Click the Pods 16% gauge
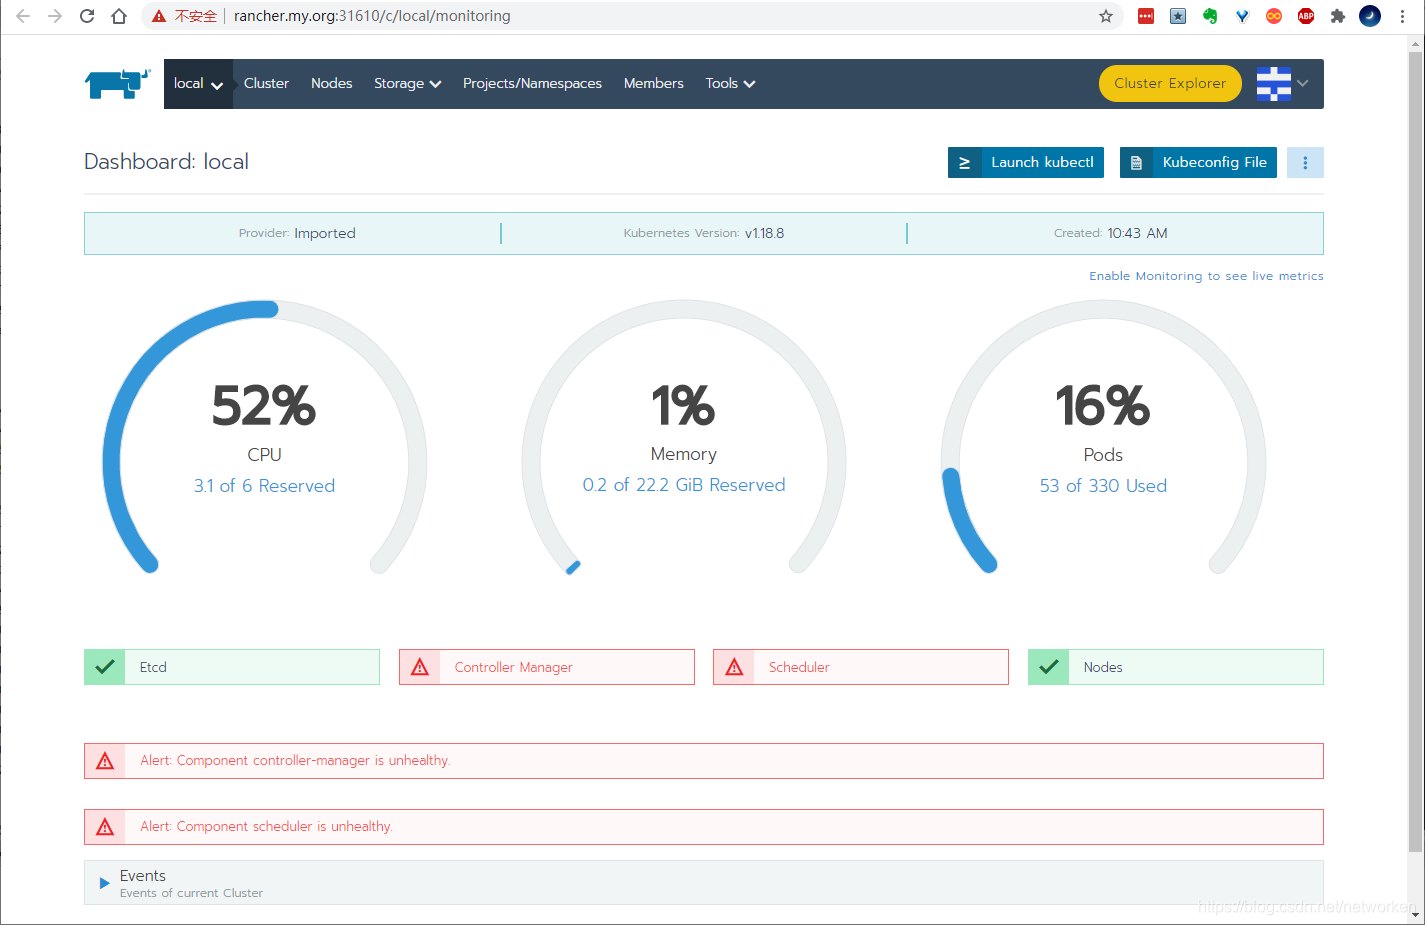 click(1103, 438)
